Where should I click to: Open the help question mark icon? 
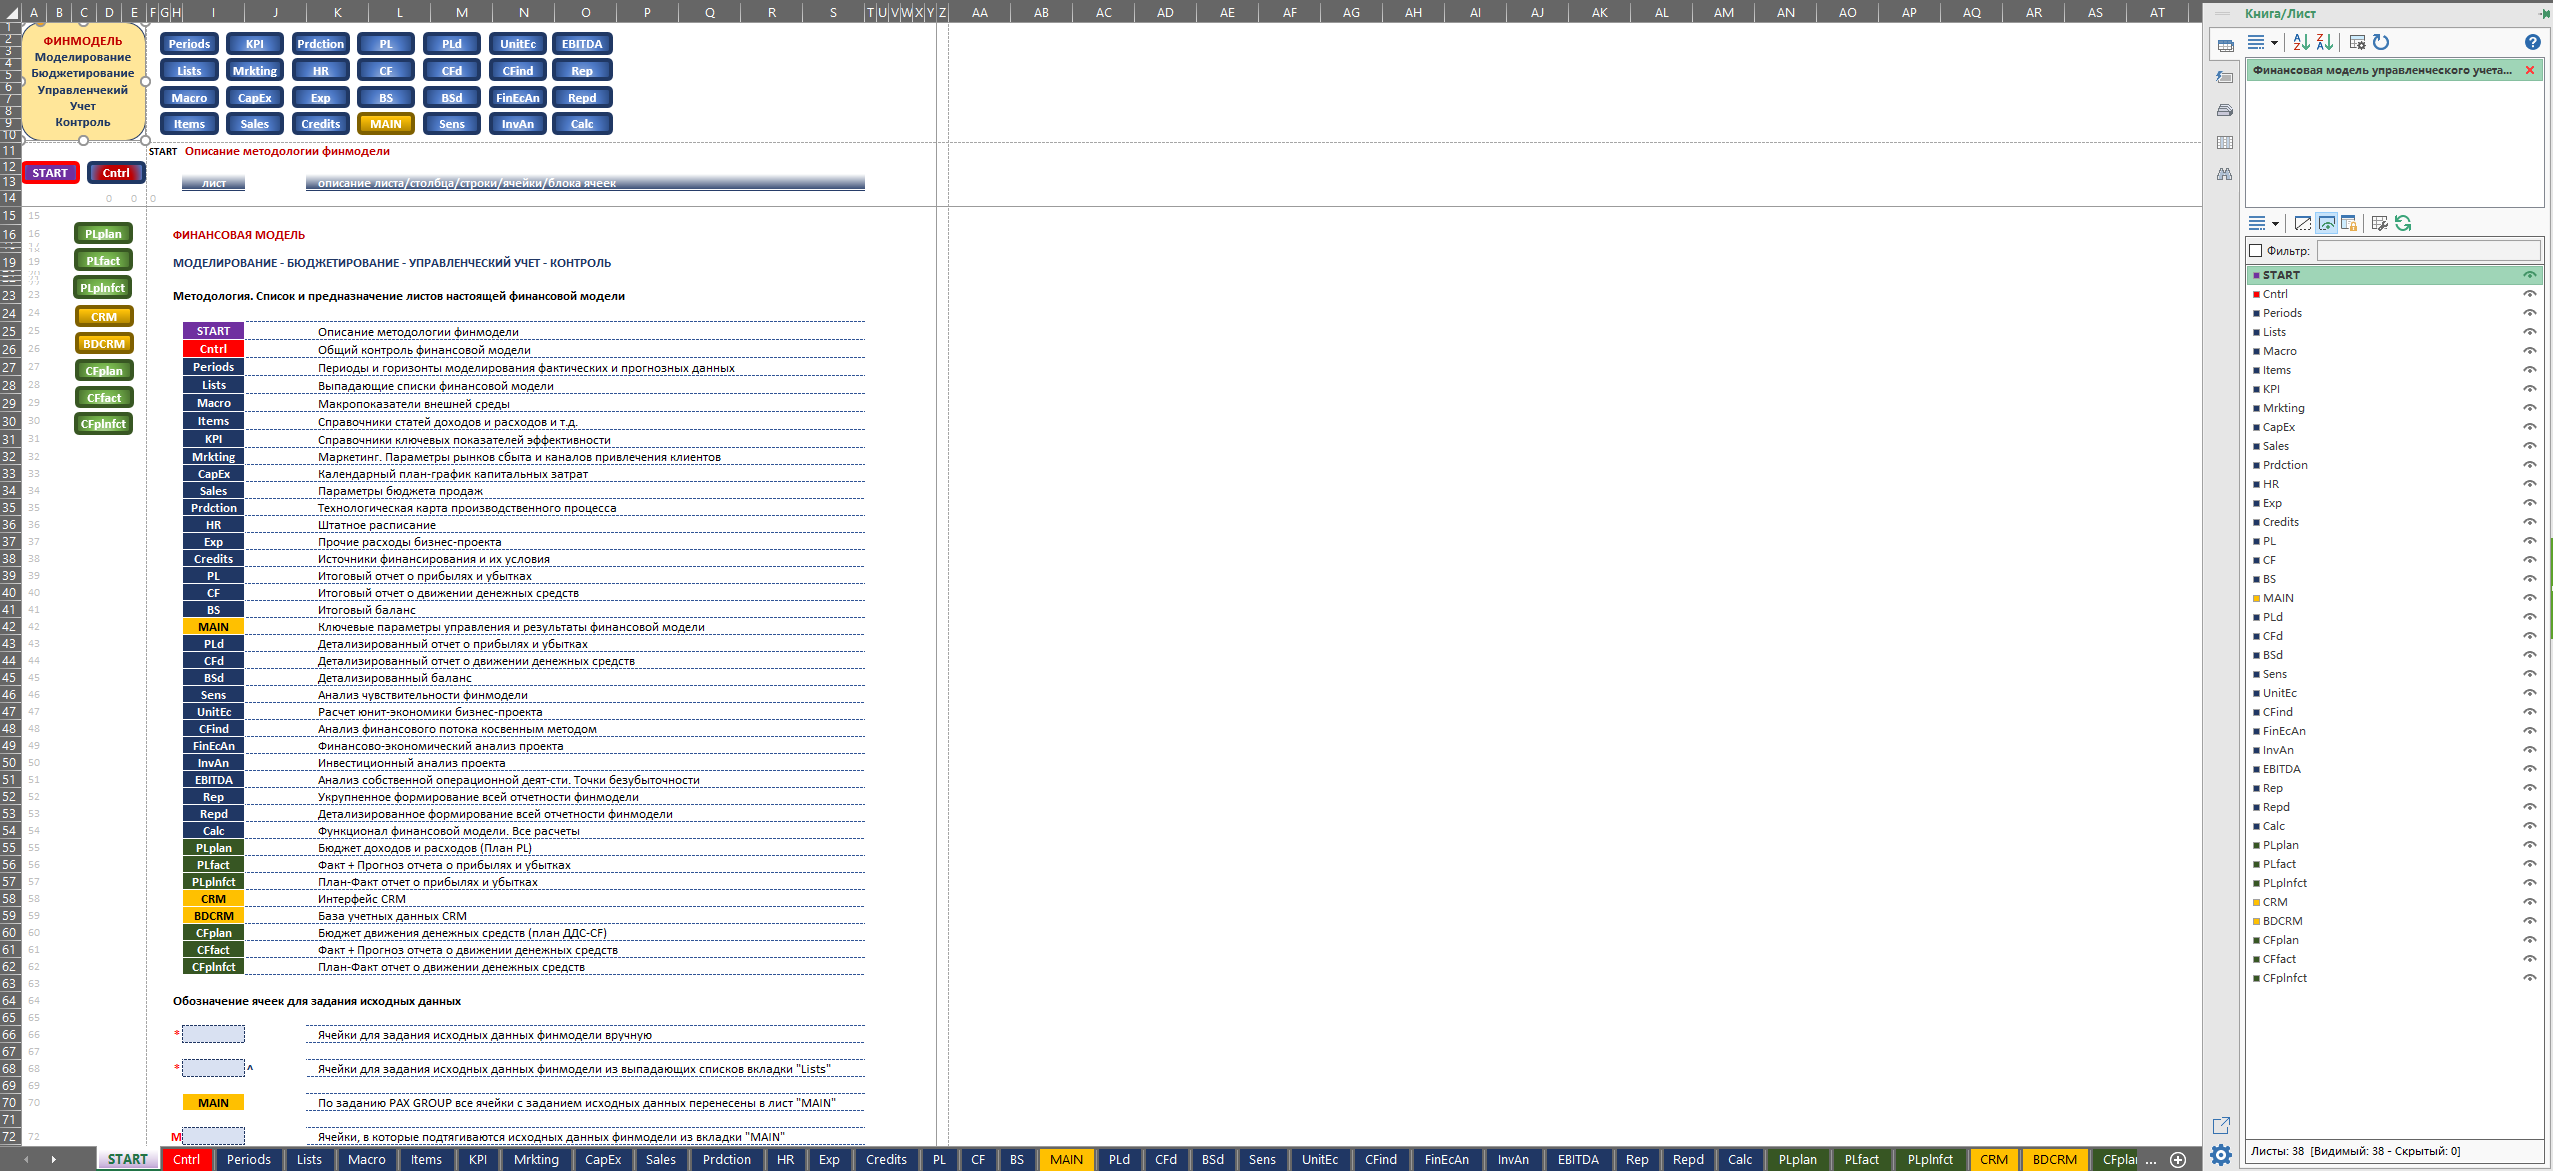pyautogui.click(x=2532, y=42)
